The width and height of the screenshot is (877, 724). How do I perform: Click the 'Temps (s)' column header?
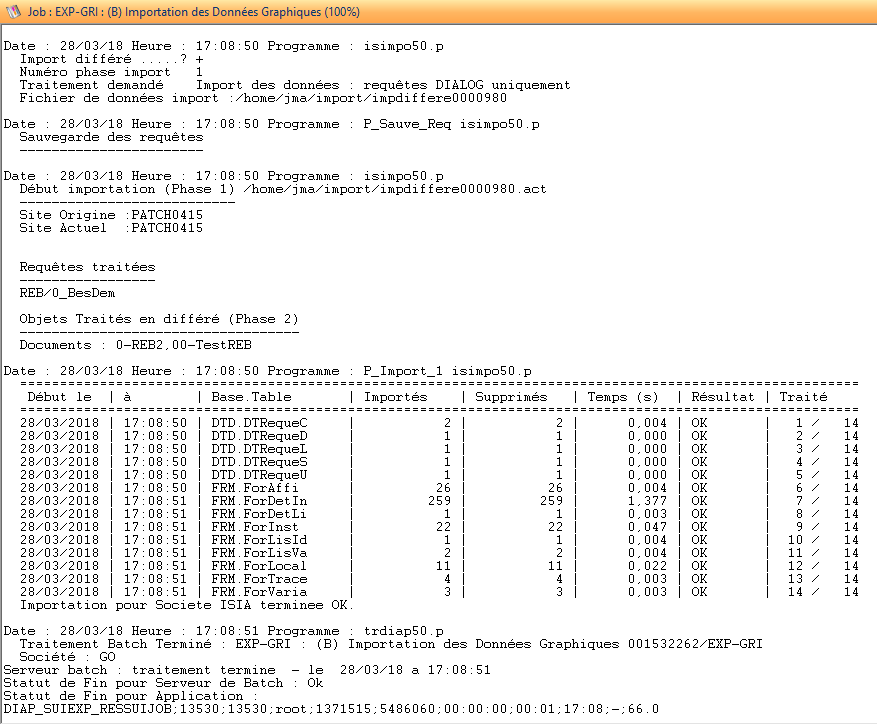(623, 397)
